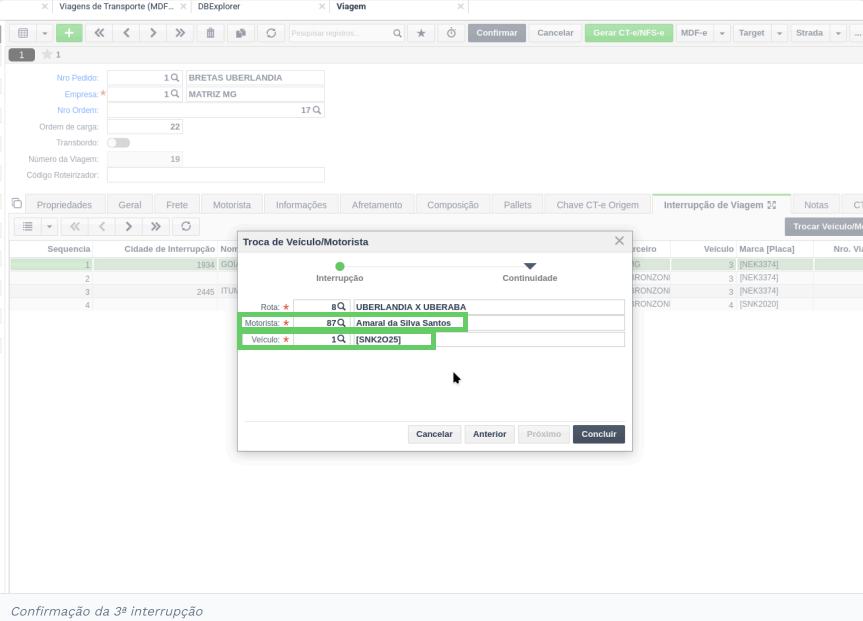Click the duplicate record icon in the toolbar
The width and height of the screenshot is (863, 621).
click(241, 33)
